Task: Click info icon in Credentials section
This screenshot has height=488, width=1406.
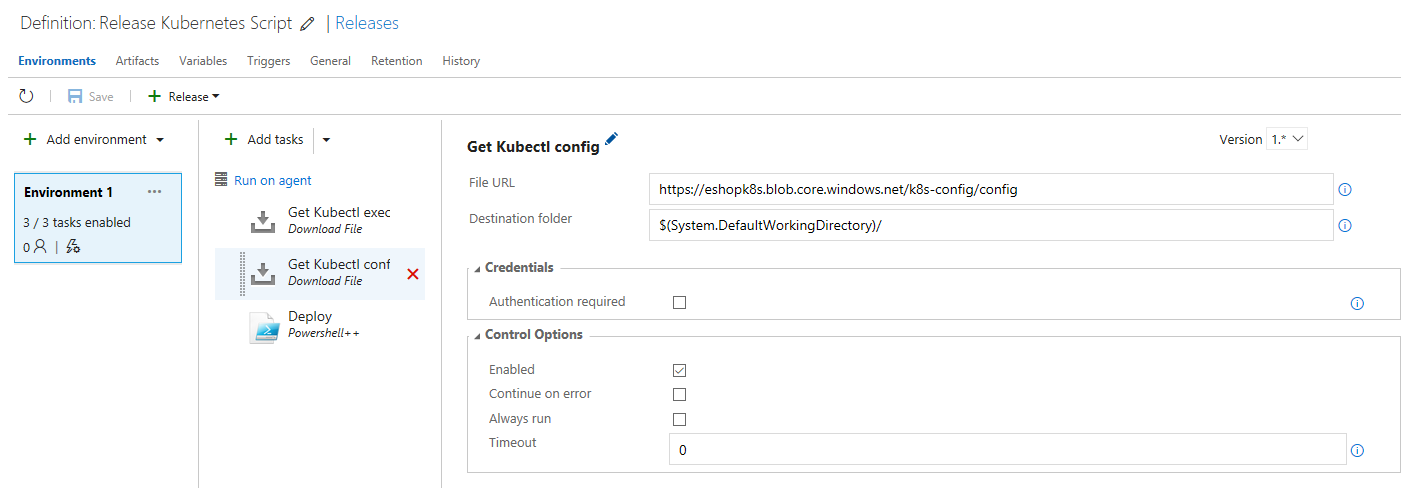Action: pos(1357,303)
